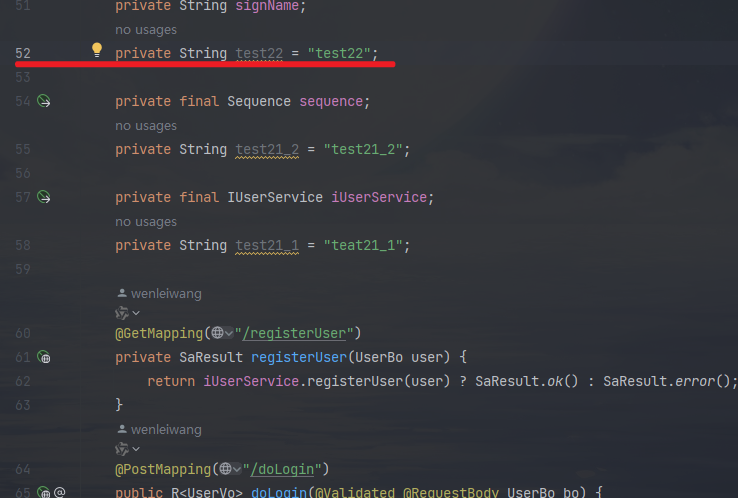Click the globe icon in the PostMapping annotation
738x498 pixels.
[227, 469]
